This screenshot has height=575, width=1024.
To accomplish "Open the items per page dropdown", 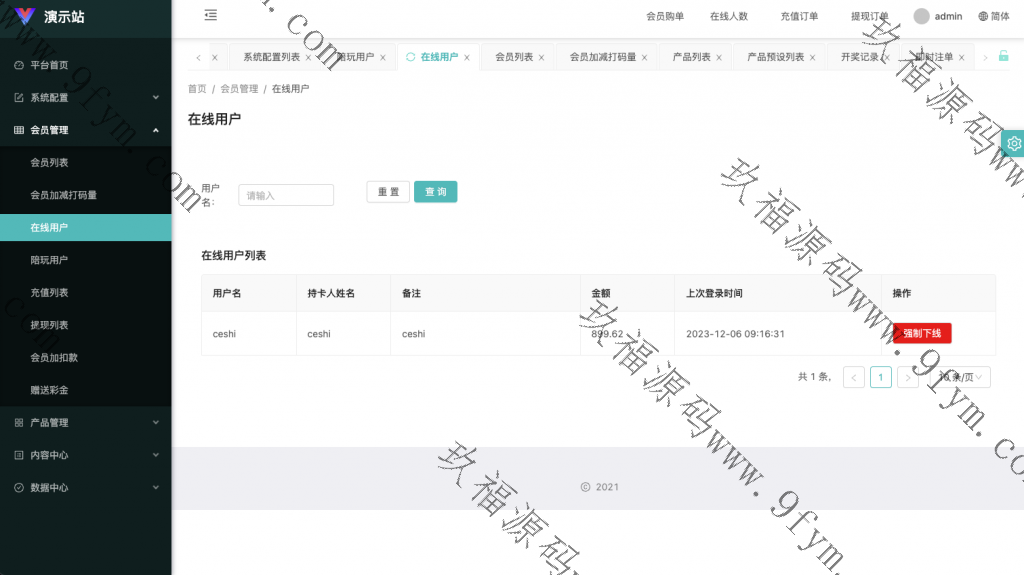I will pos(962,377).
